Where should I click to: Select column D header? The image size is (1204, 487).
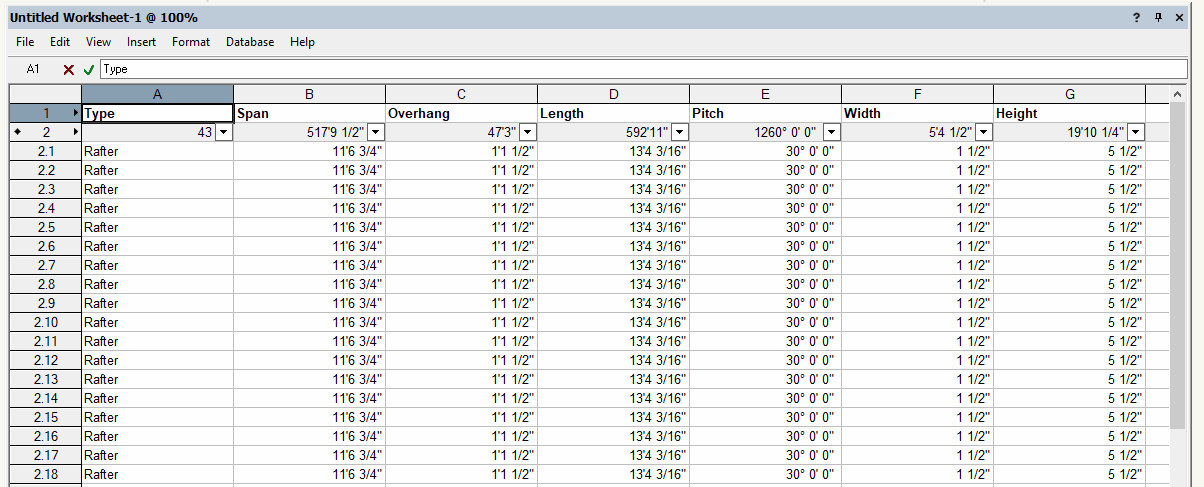point(613,94)
